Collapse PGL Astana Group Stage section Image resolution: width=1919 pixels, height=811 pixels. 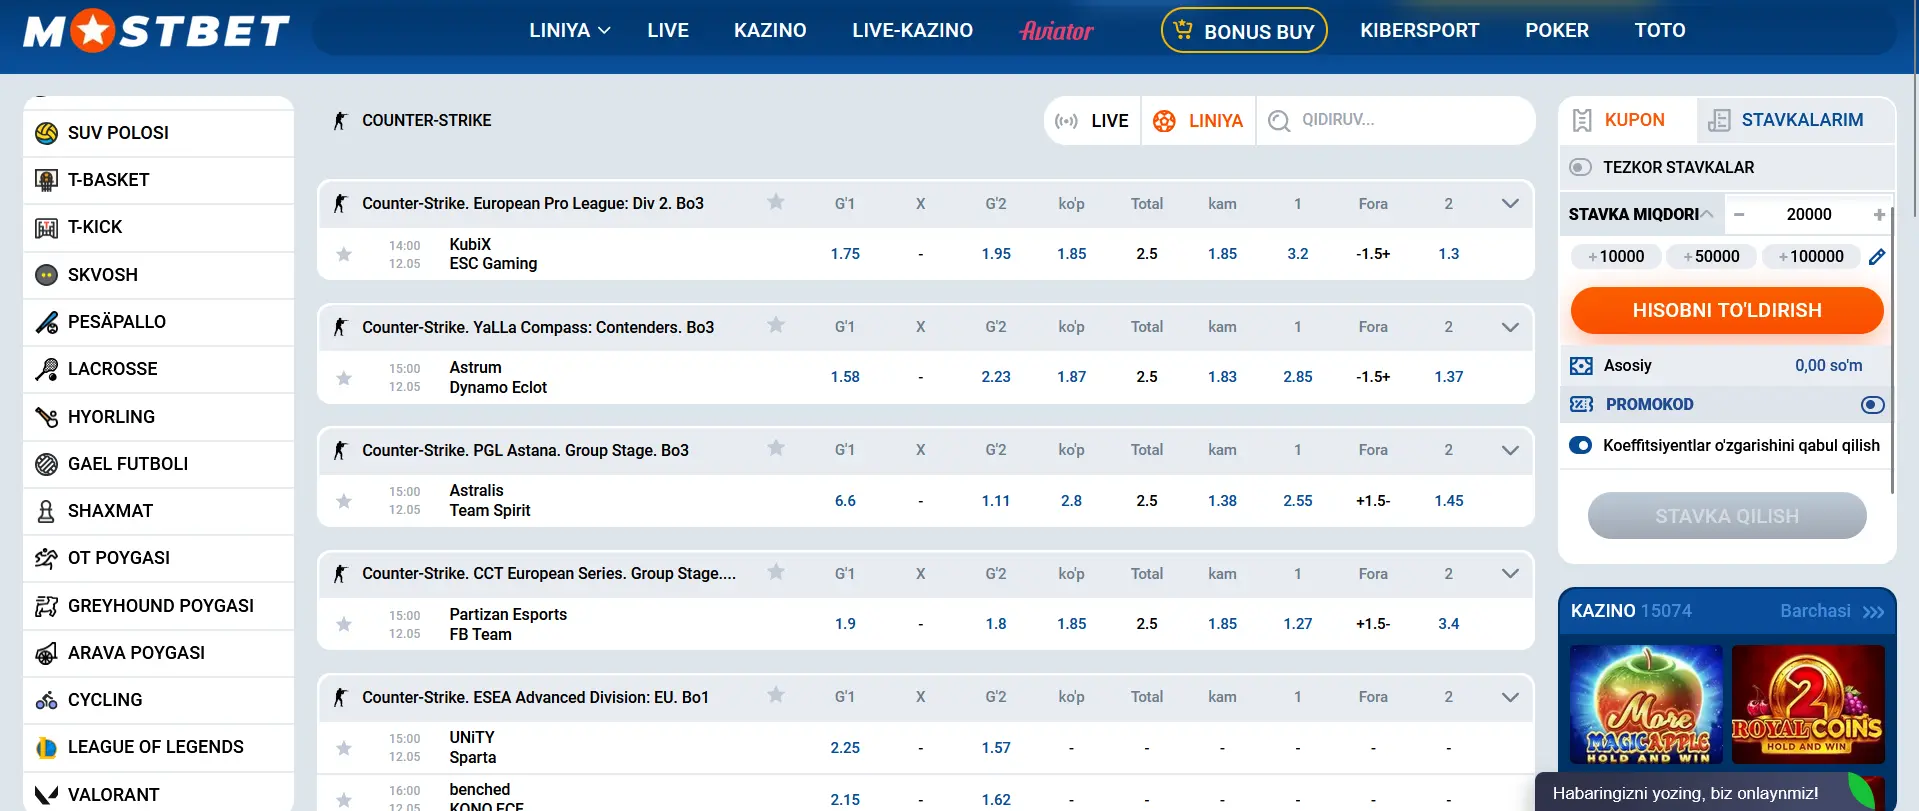1510,450
